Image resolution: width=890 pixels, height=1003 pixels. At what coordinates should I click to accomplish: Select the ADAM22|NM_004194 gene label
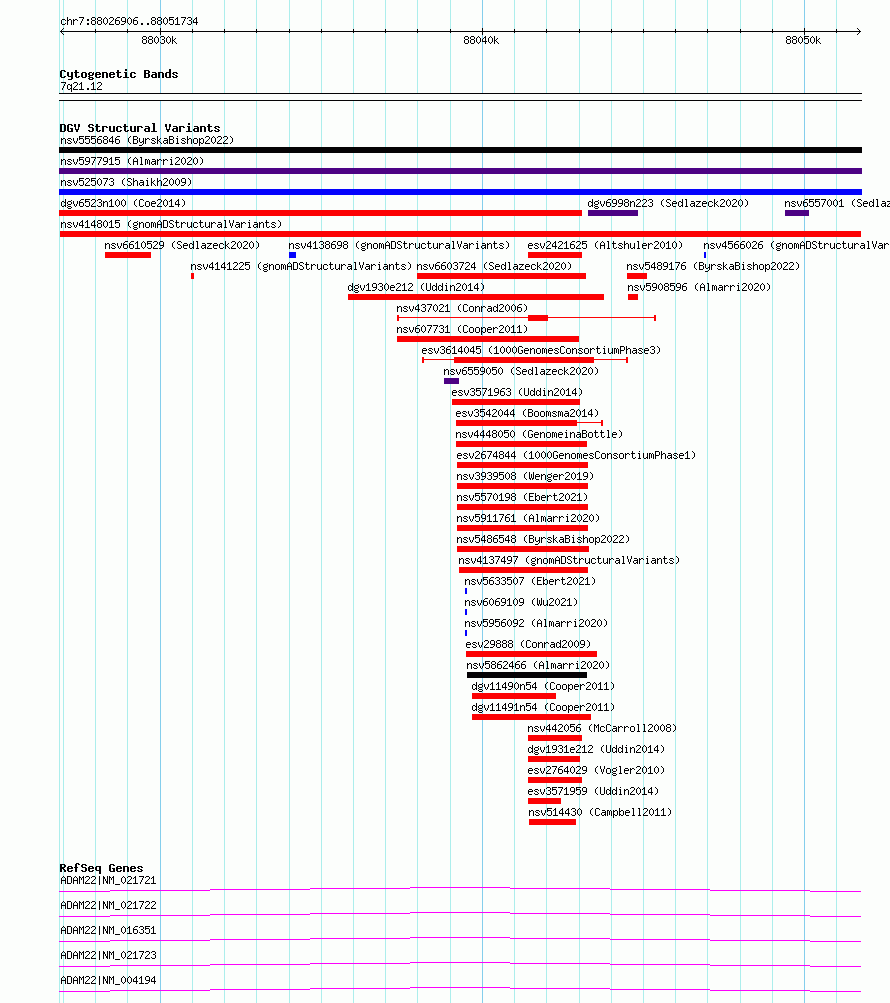click(x=108, y=981)
